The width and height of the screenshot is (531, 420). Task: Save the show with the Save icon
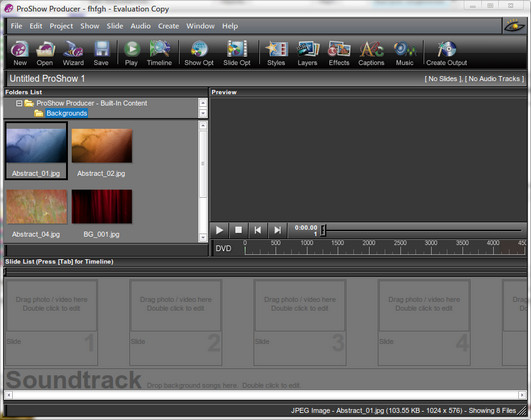click(x=101, y=53)
